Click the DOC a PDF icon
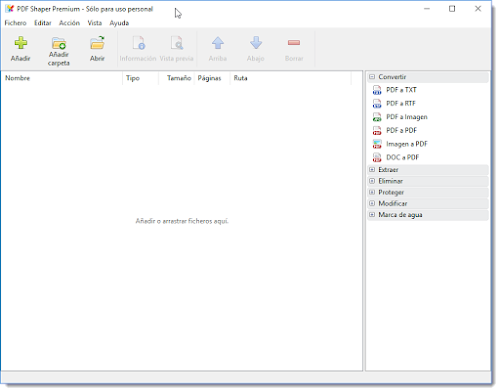The height and width of the screenshot is (392, 500). point(377,157)
